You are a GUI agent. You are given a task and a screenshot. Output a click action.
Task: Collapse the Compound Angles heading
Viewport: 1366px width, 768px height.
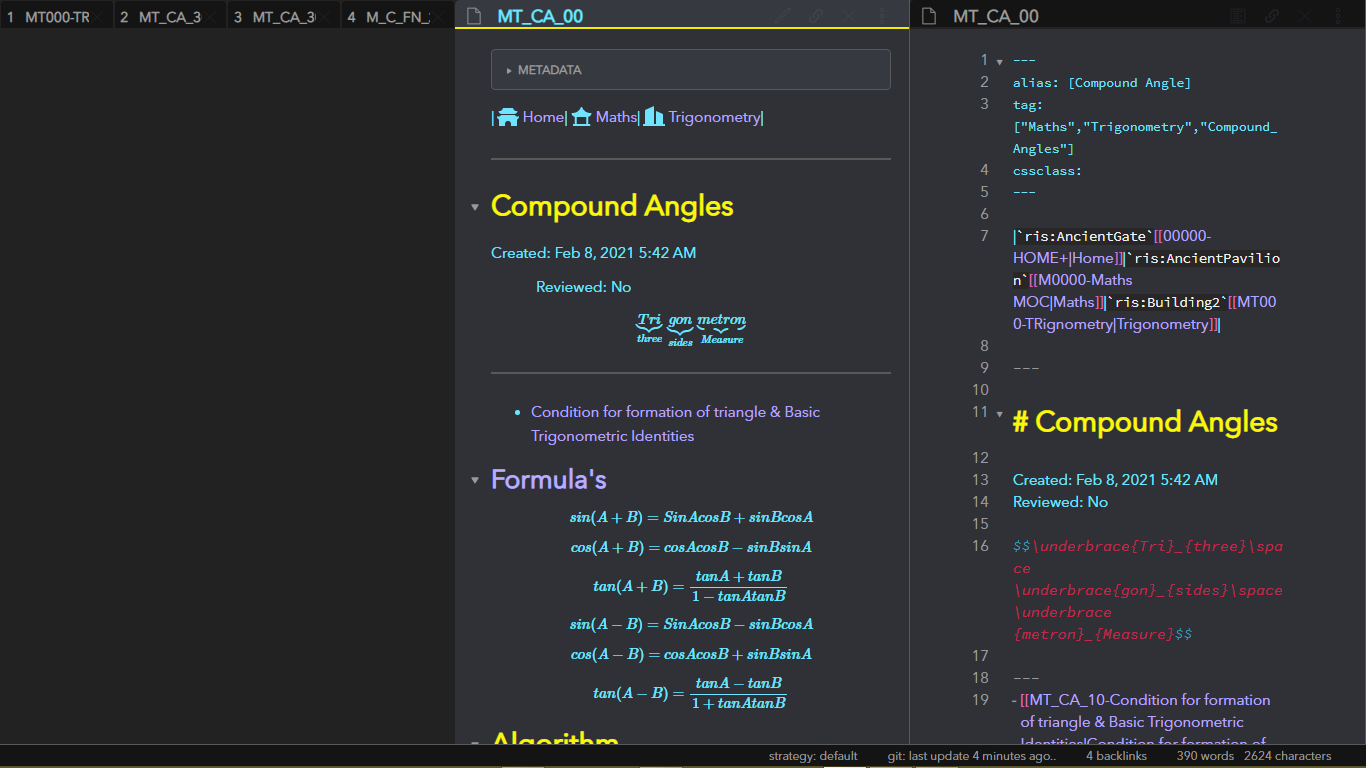(x=474, y=207)
